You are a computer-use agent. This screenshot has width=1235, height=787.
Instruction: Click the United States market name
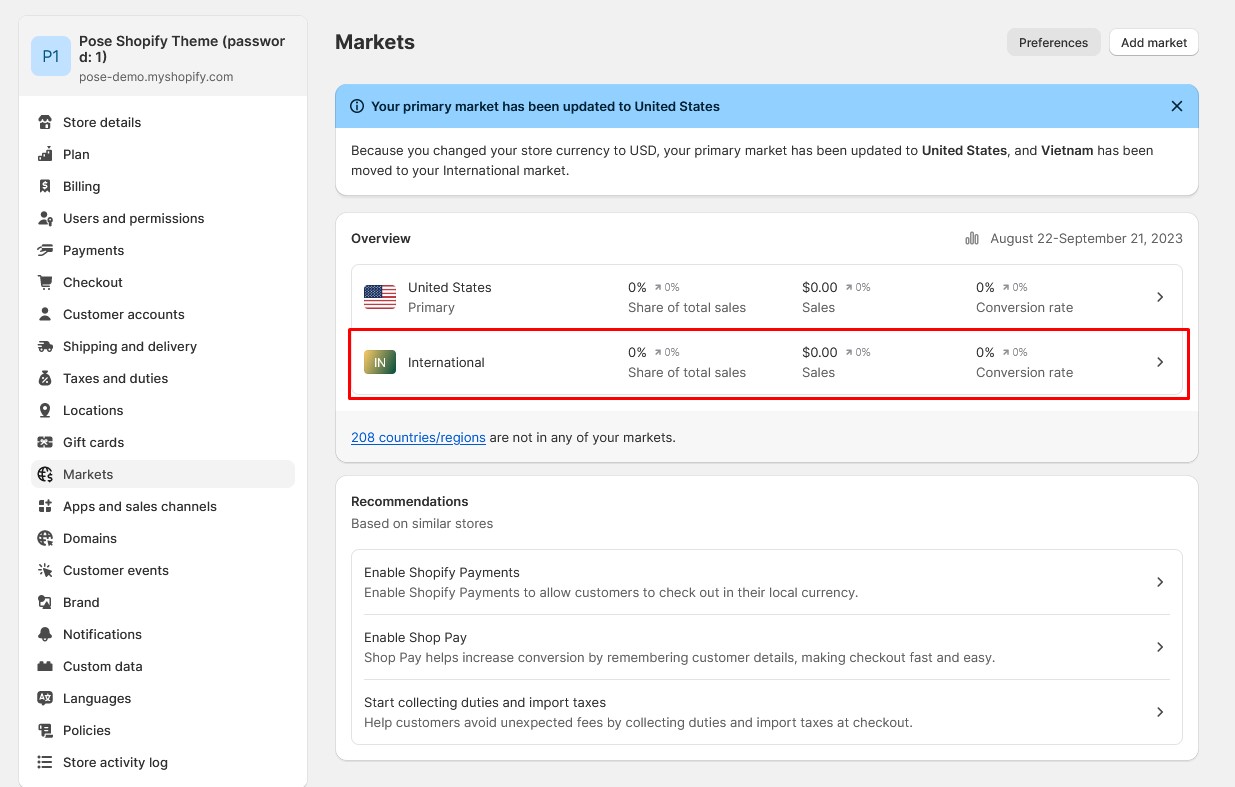(450, 287)
